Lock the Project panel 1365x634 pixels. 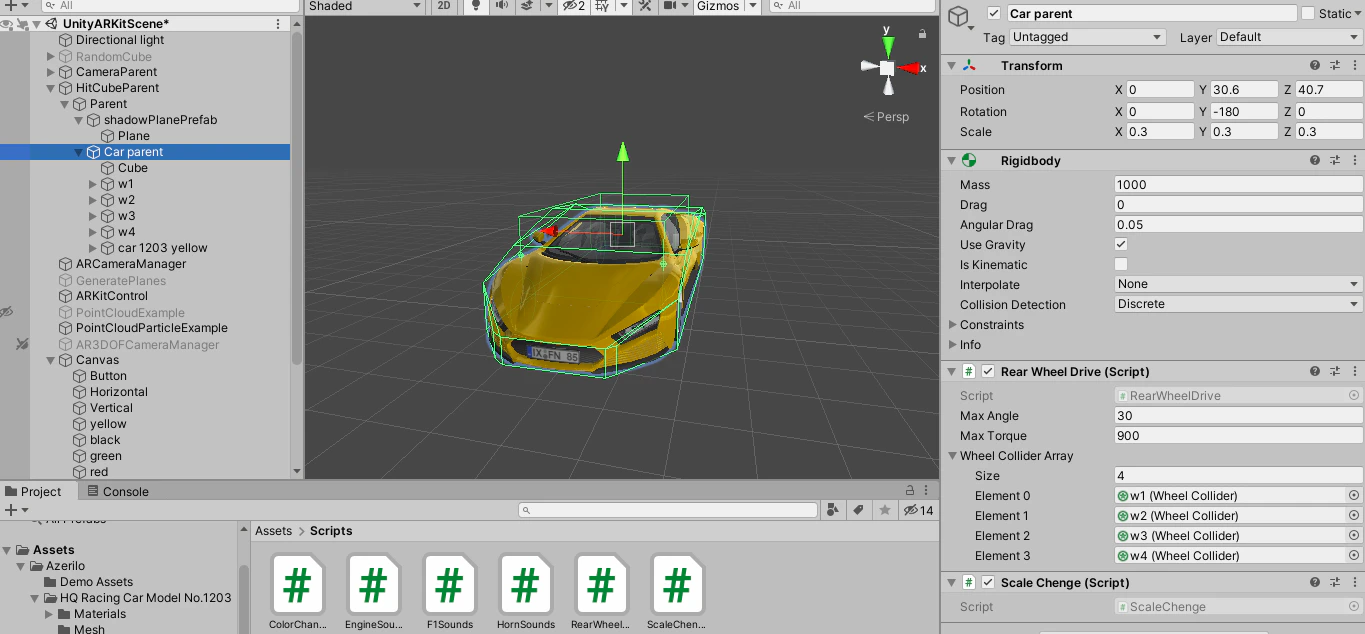910,491
